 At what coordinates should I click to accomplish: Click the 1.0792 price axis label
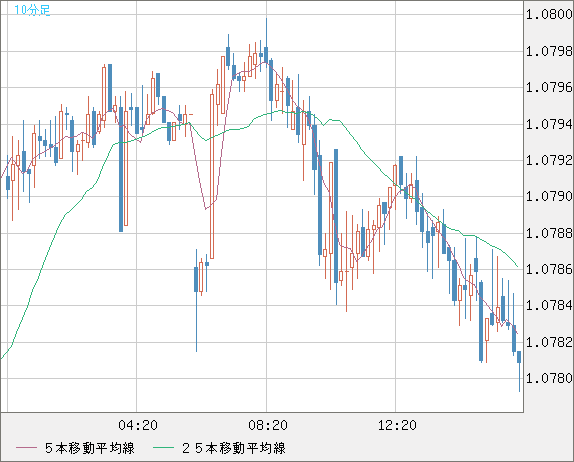[x=549, y=160]
